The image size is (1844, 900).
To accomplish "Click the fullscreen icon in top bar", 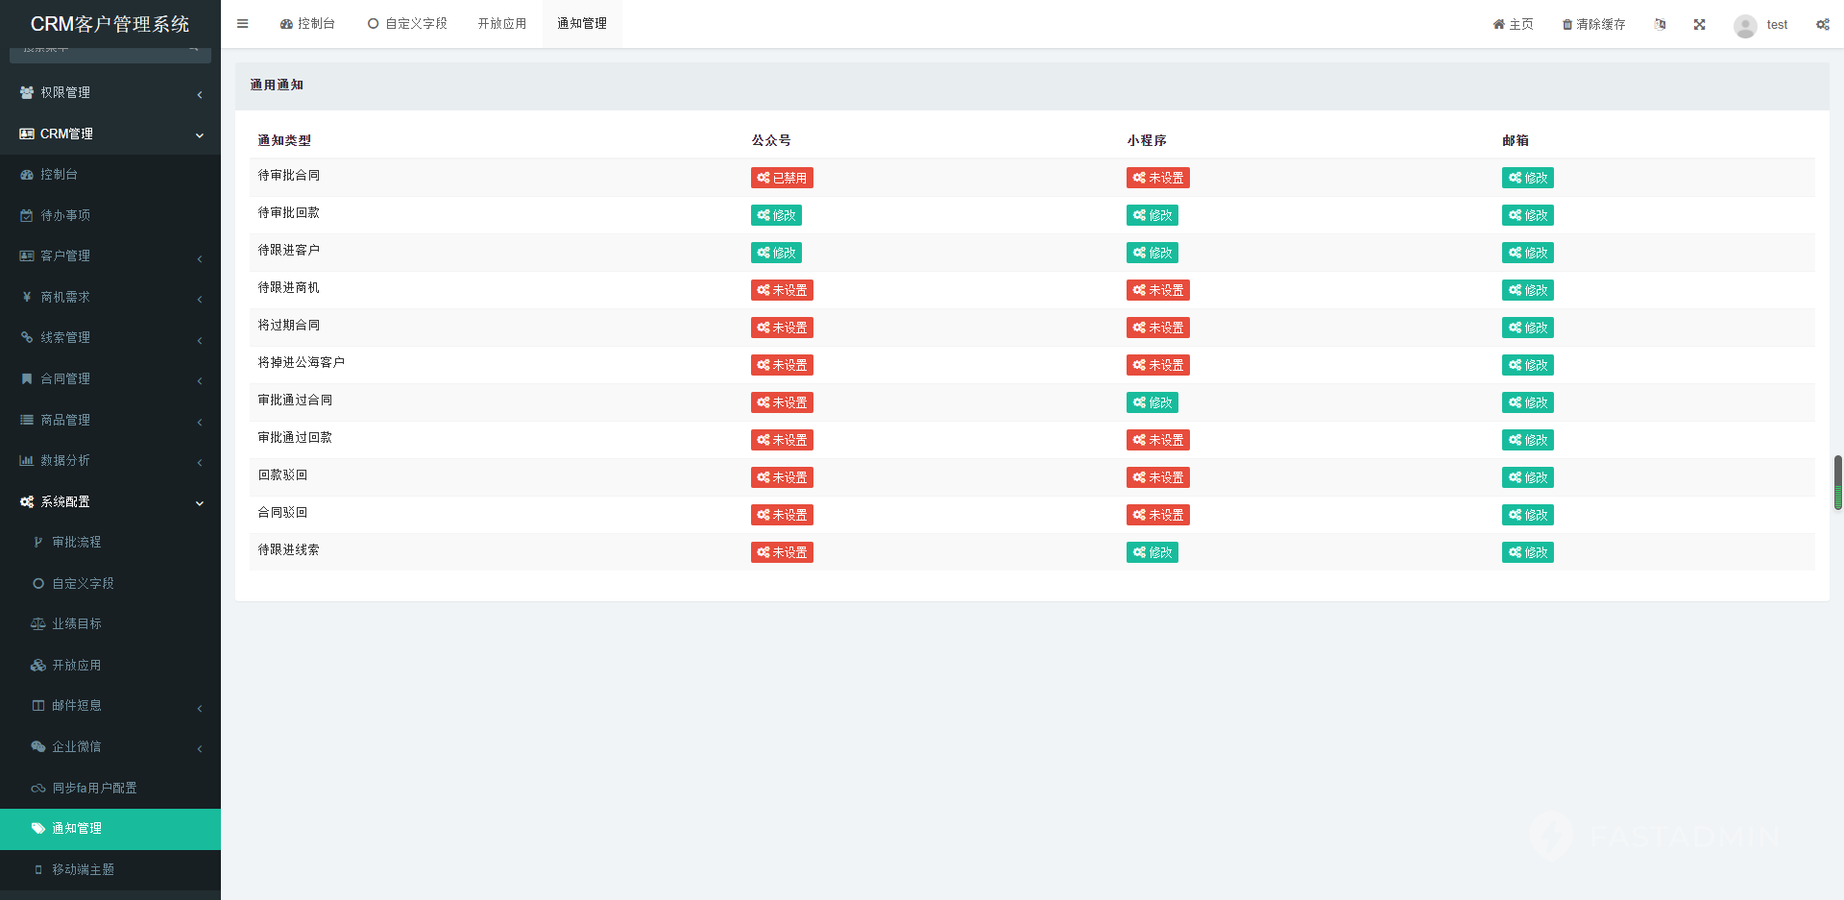I will point(1699,24).
